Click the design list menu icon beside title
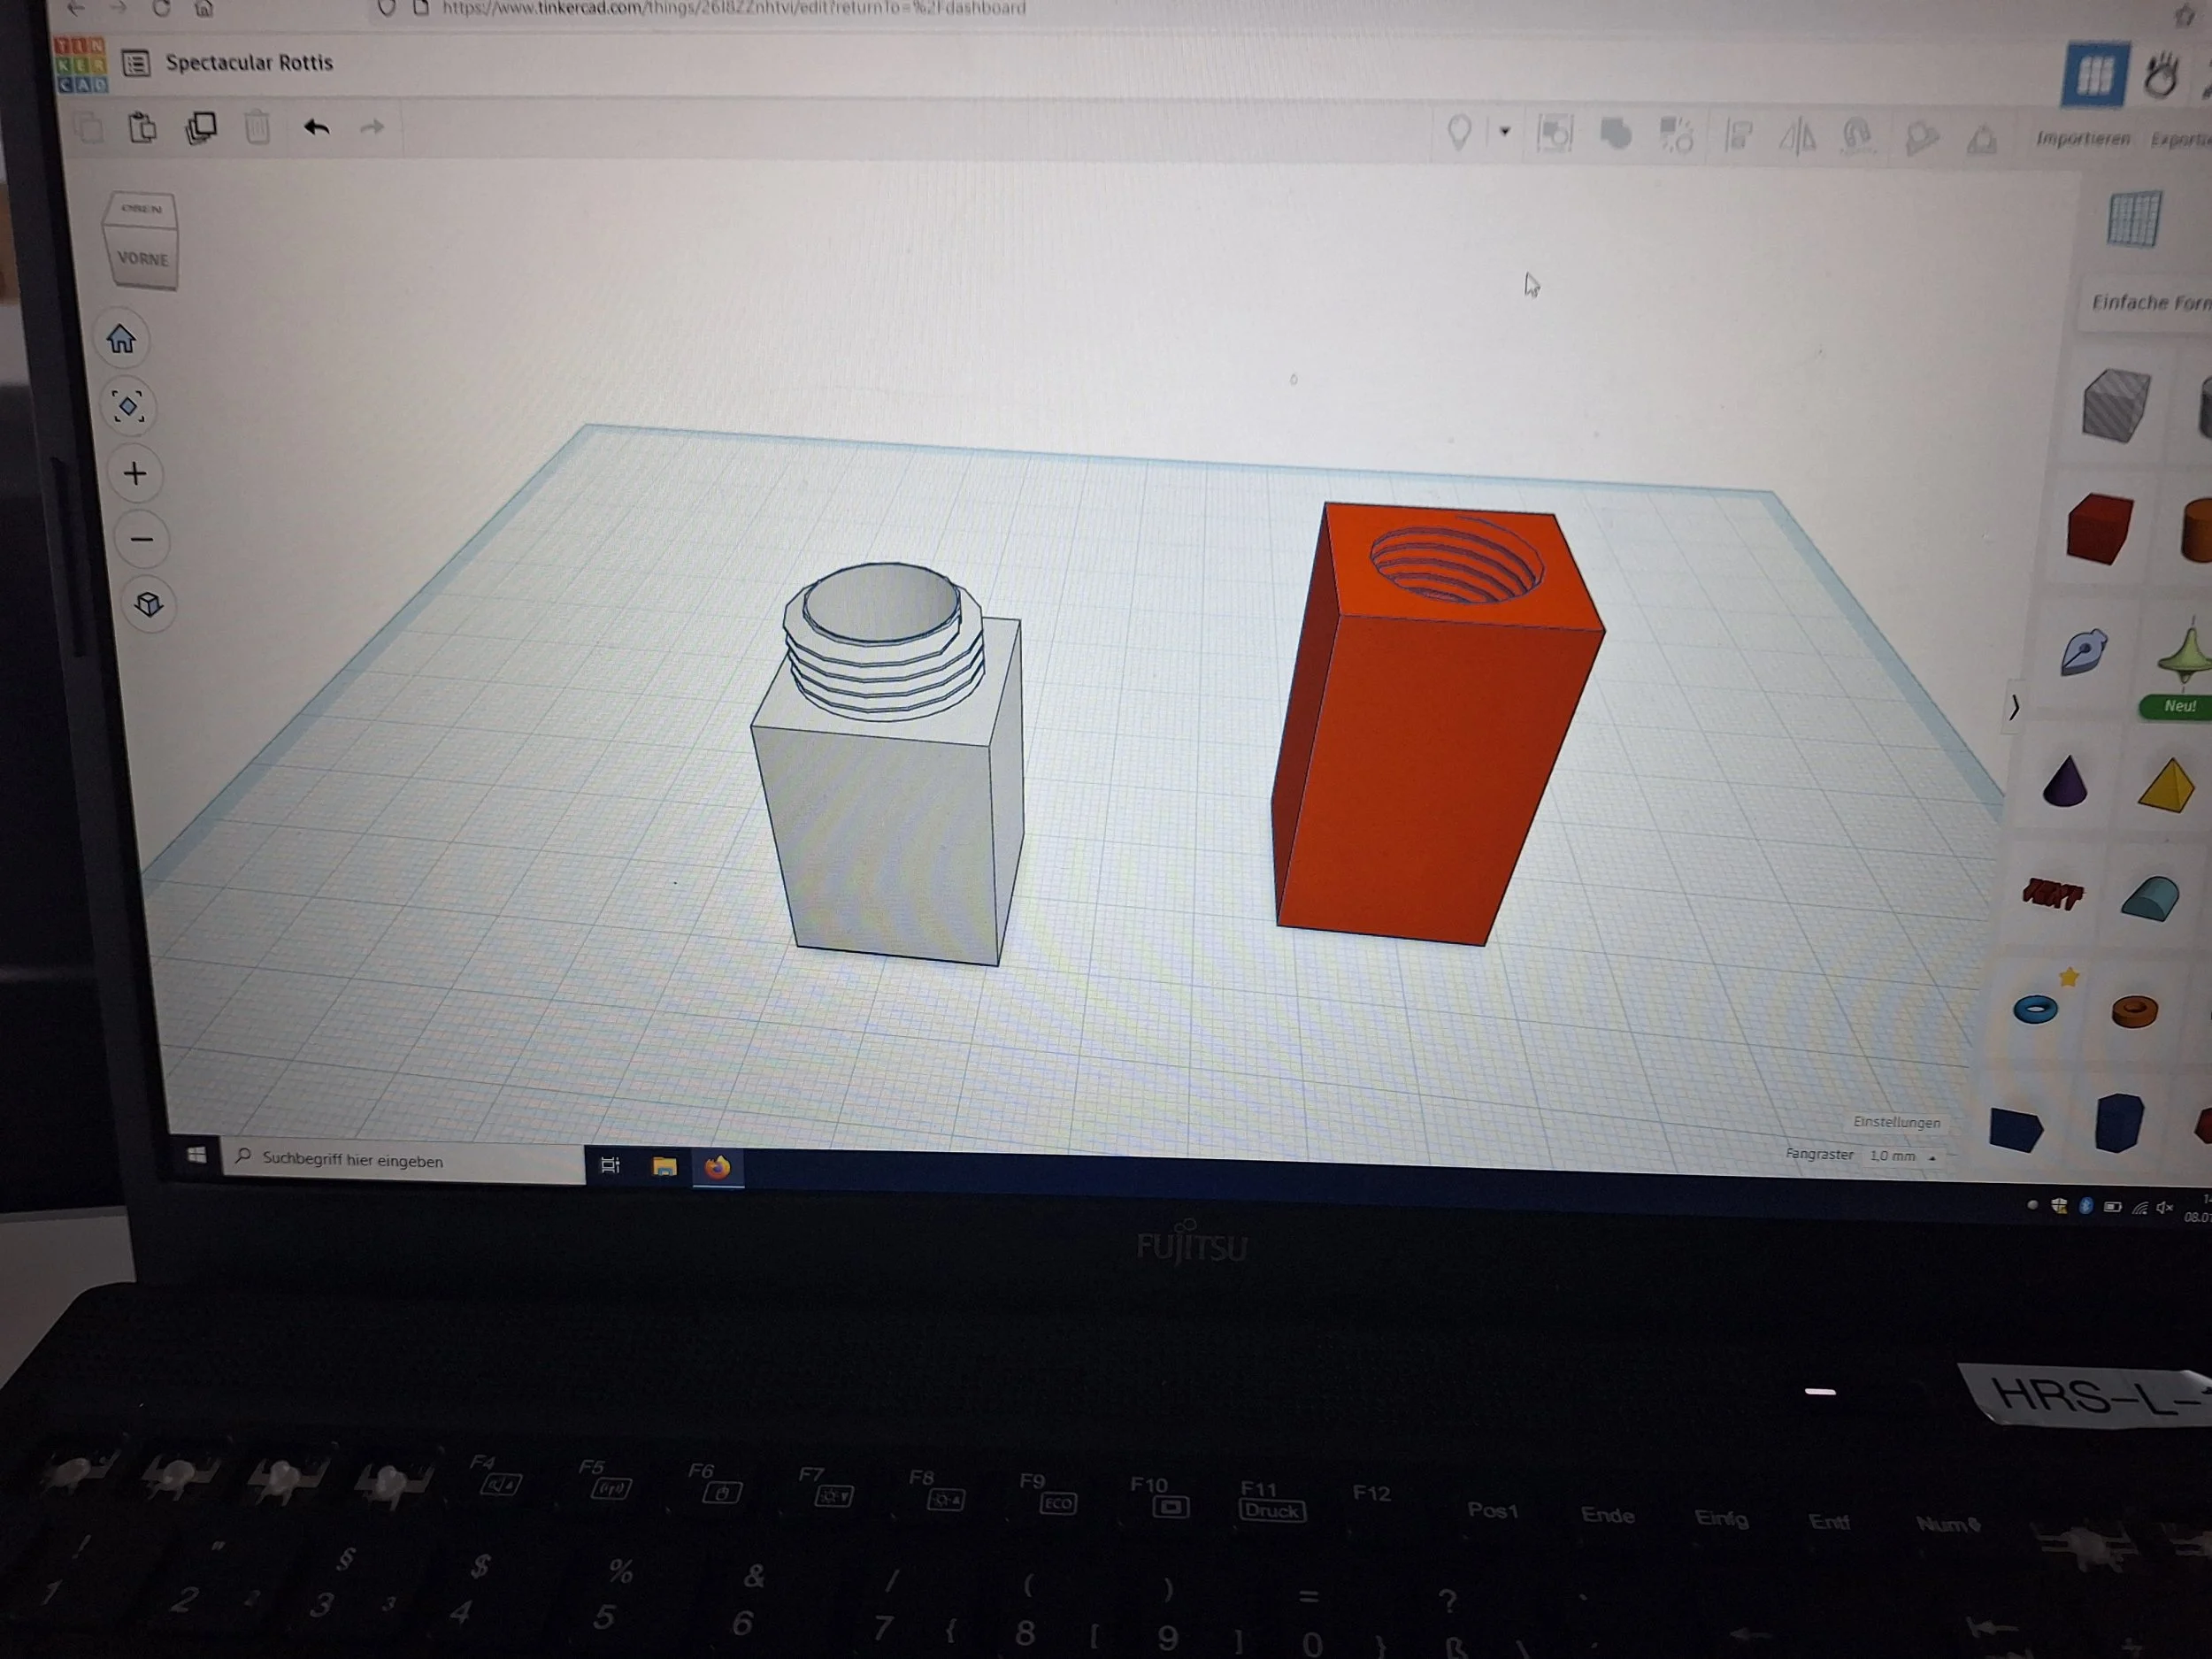This screenshot has height=1659, width=2212. (136, 63)
